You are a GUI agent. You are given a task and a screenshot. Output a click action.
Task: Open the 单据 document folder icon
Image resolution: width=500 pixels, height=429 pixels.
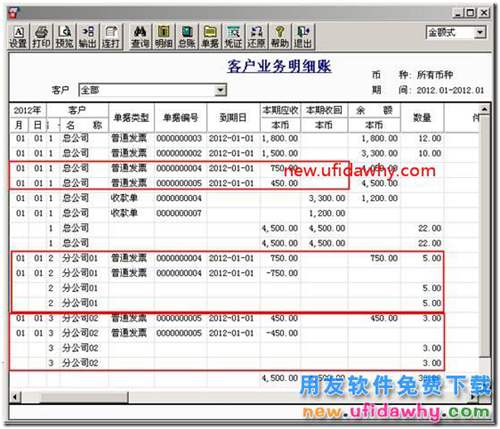210,37
